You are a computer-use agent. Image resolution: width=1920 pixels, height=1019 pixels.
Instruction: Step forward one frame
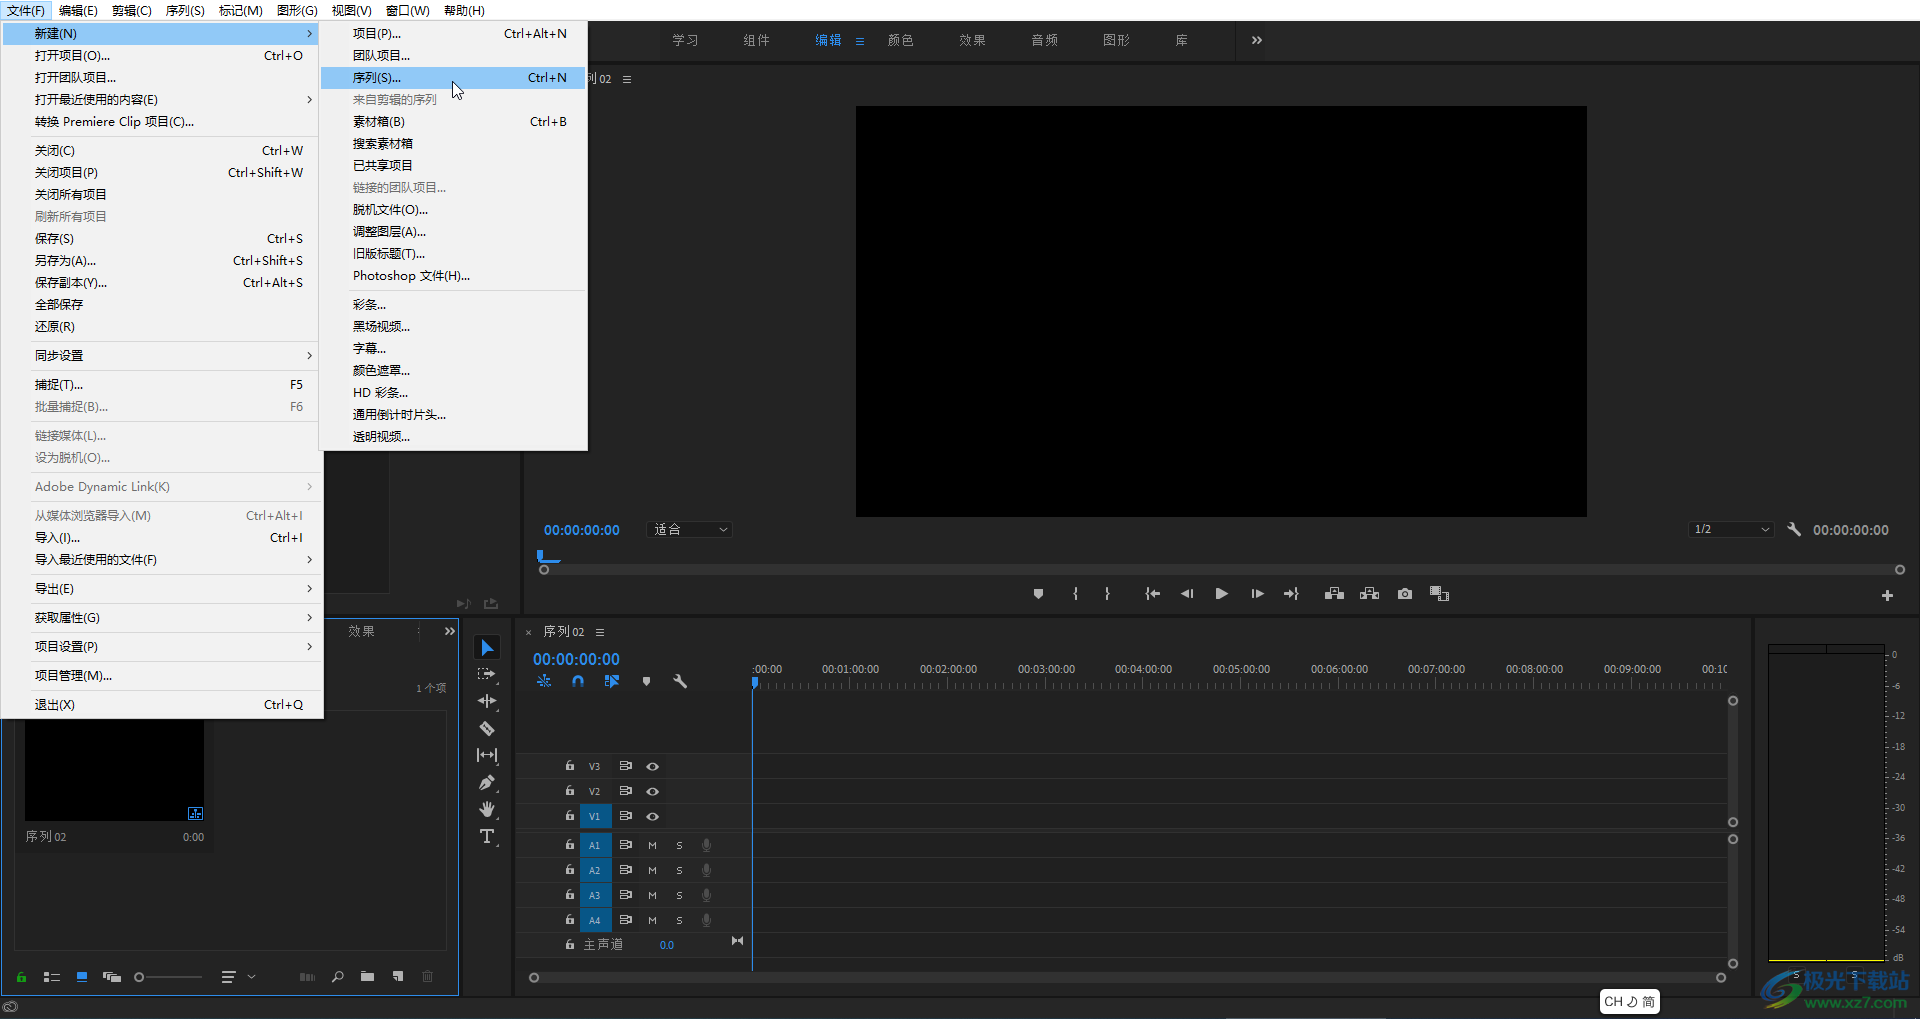pyautogui.click(x=1257, y=594)
